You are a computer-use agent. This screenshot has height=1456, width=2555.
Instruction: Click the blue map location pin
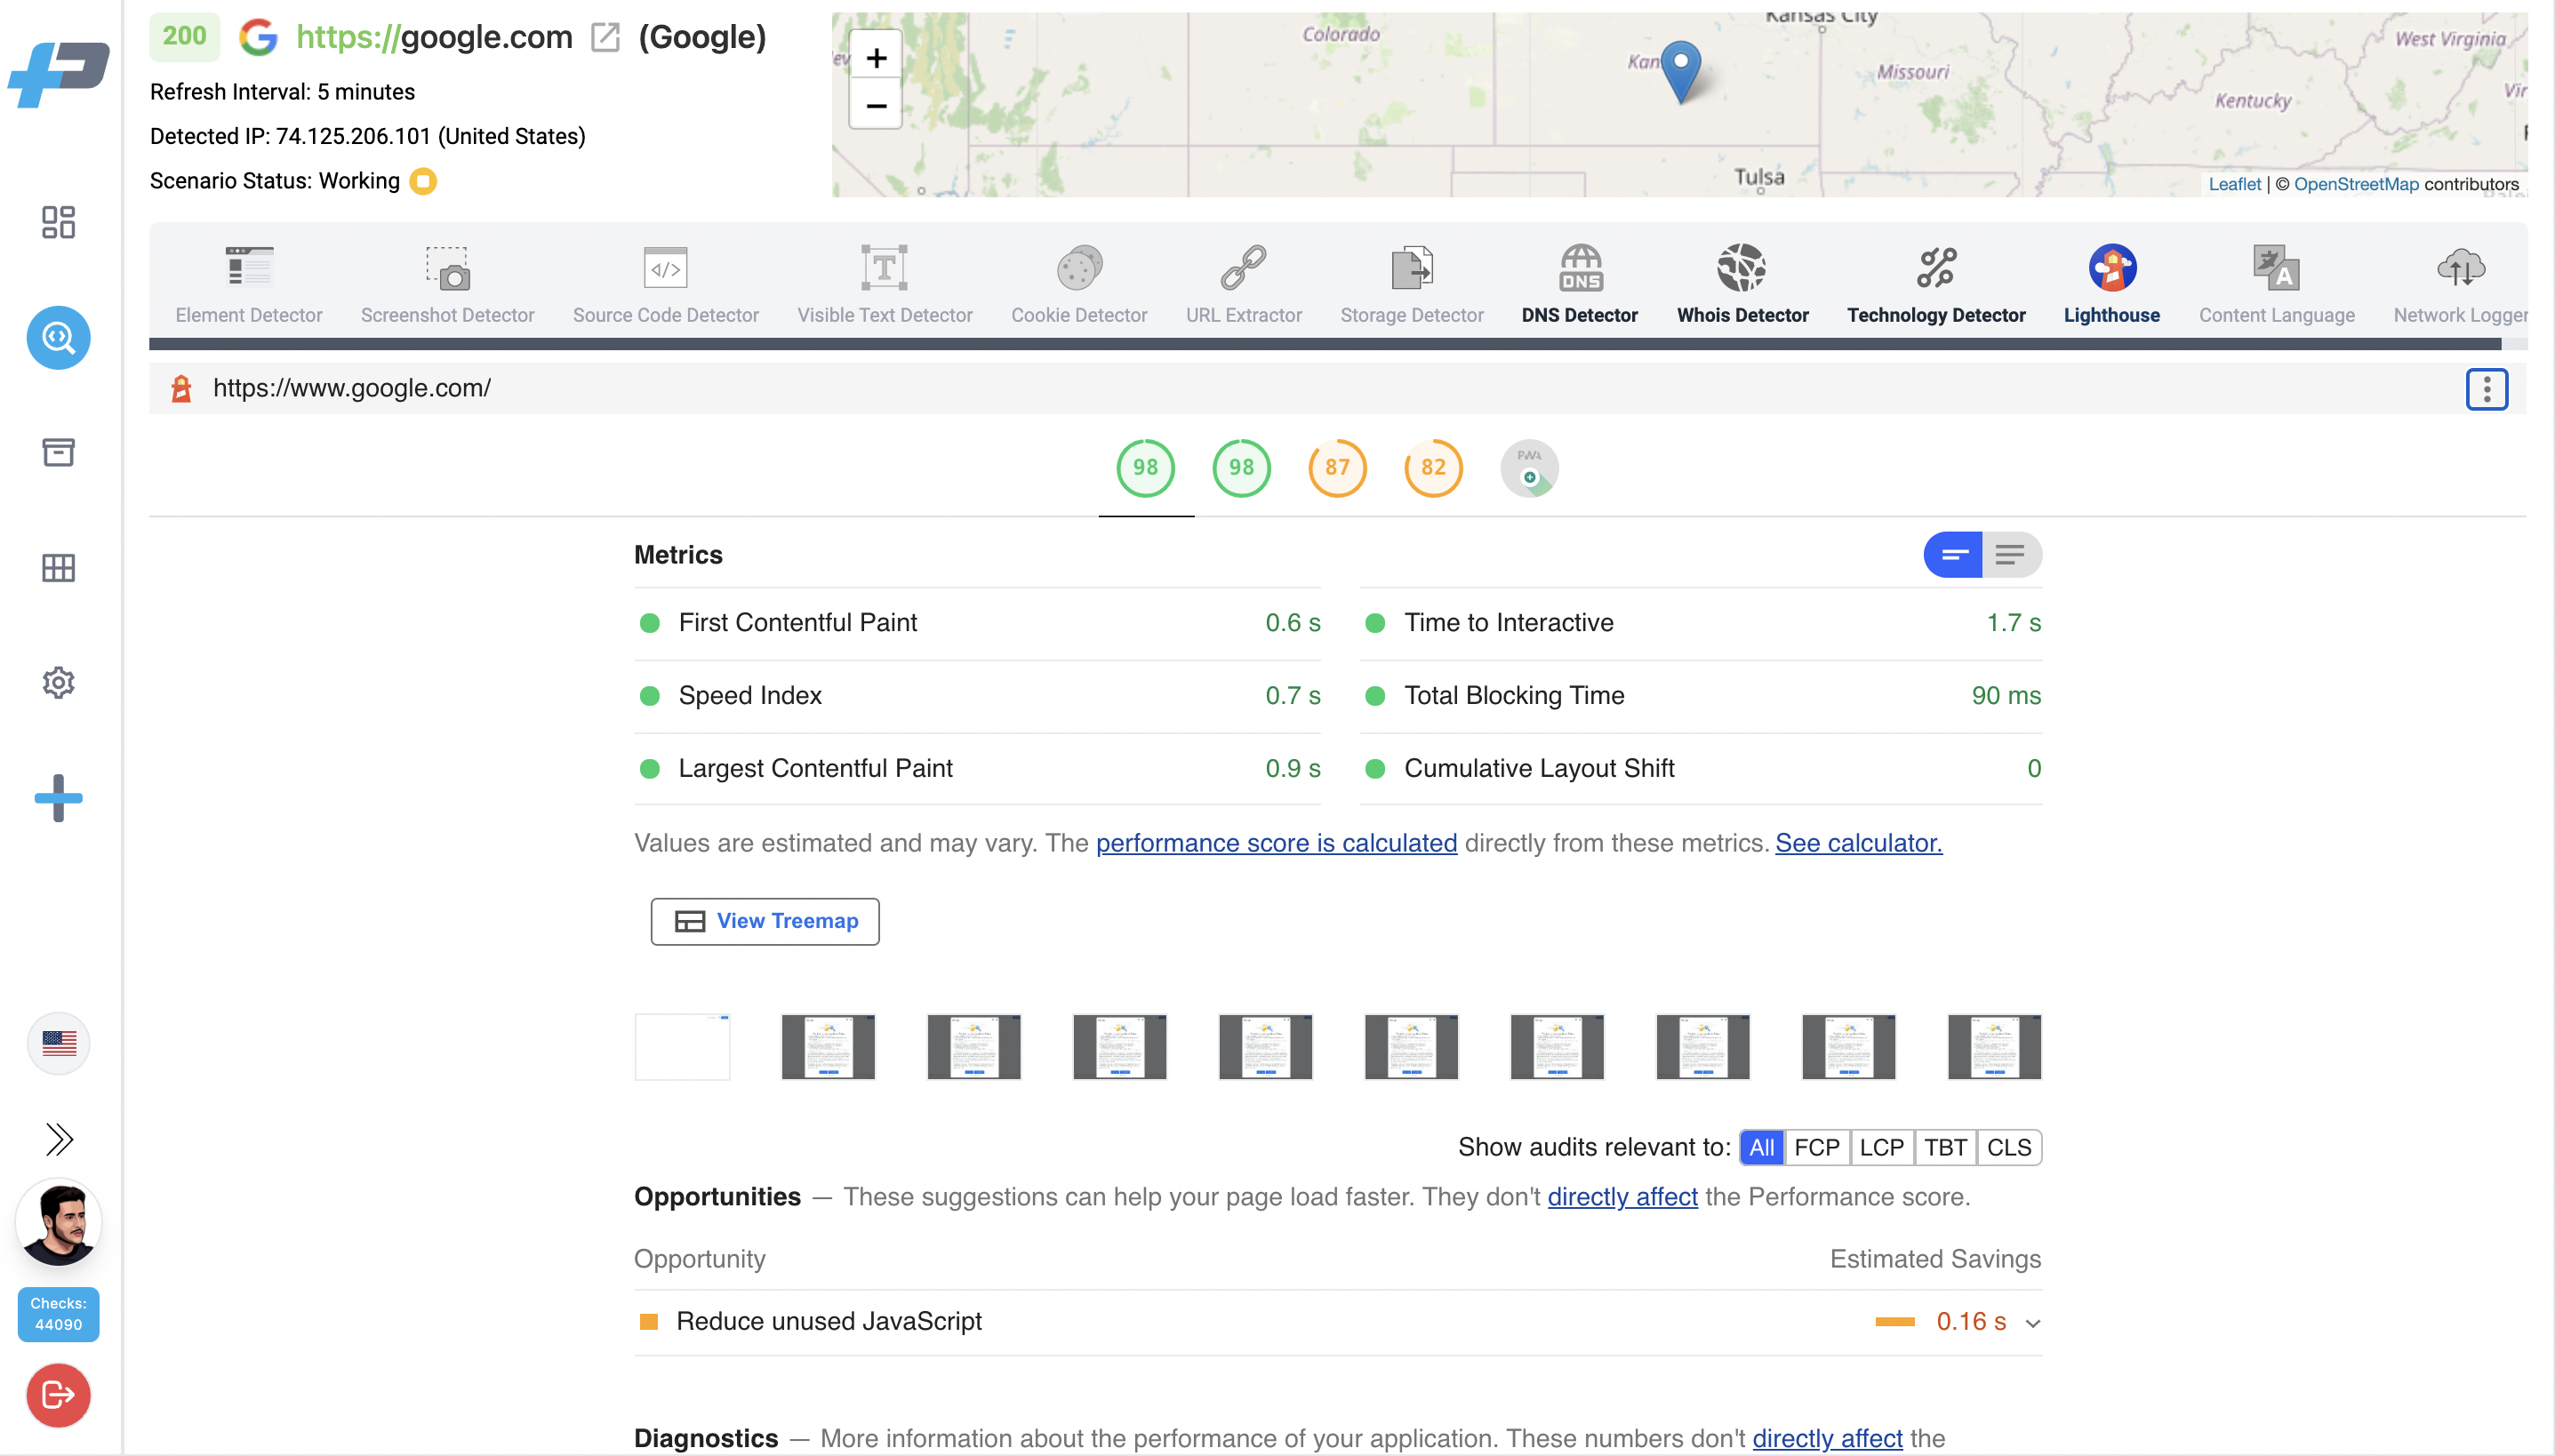1680,70
